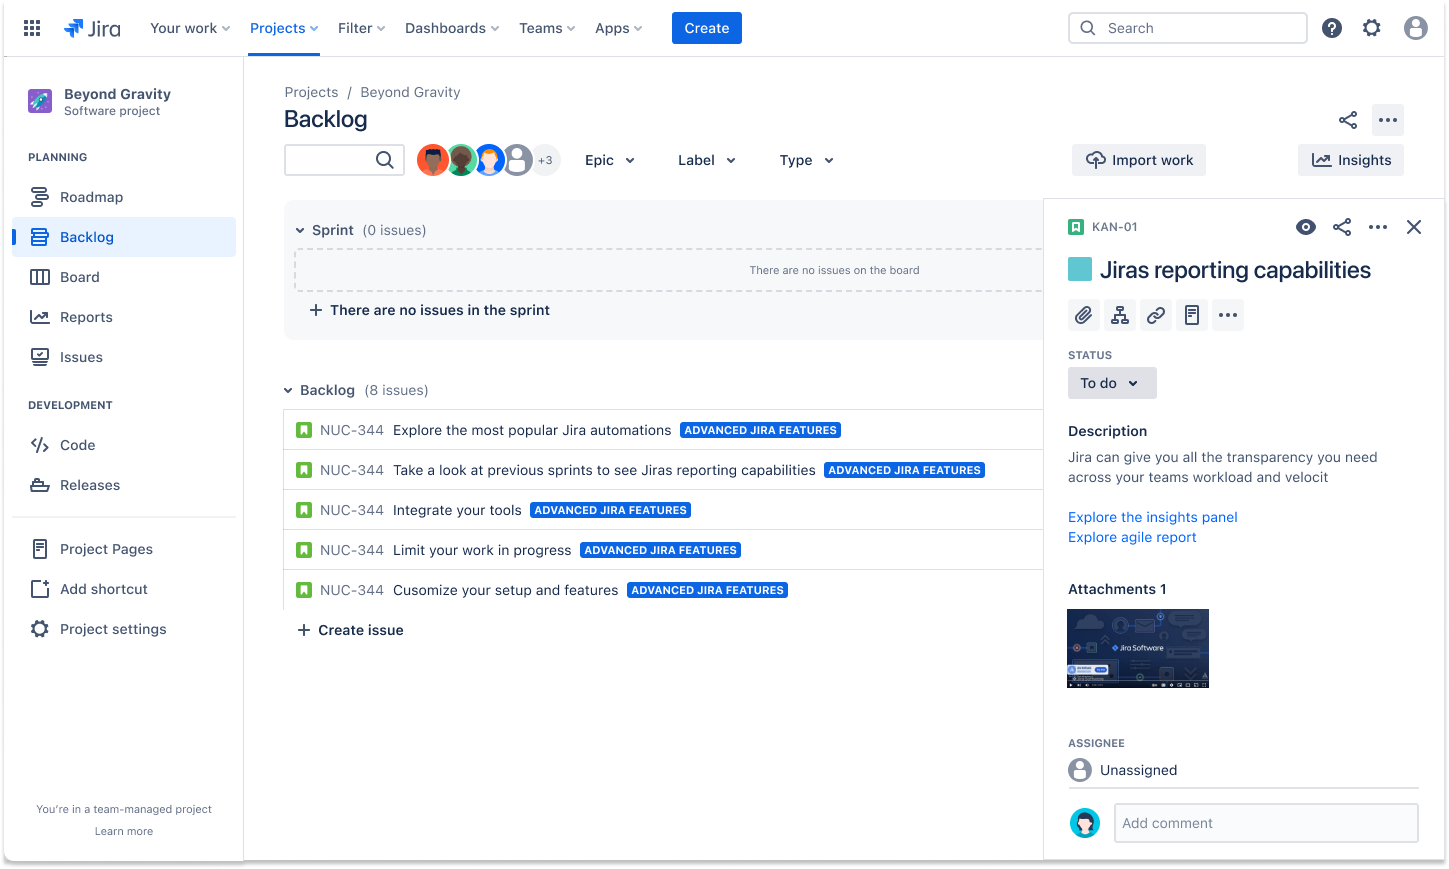The image size is (1449, 869).
Task: Open Code in the Development section
Action: coord(124,445)
